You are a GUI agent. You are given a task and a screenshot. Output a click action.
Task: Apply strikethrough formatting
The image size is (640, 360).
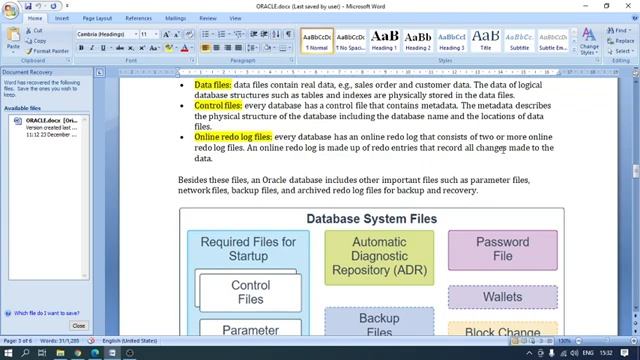point(120,48)
